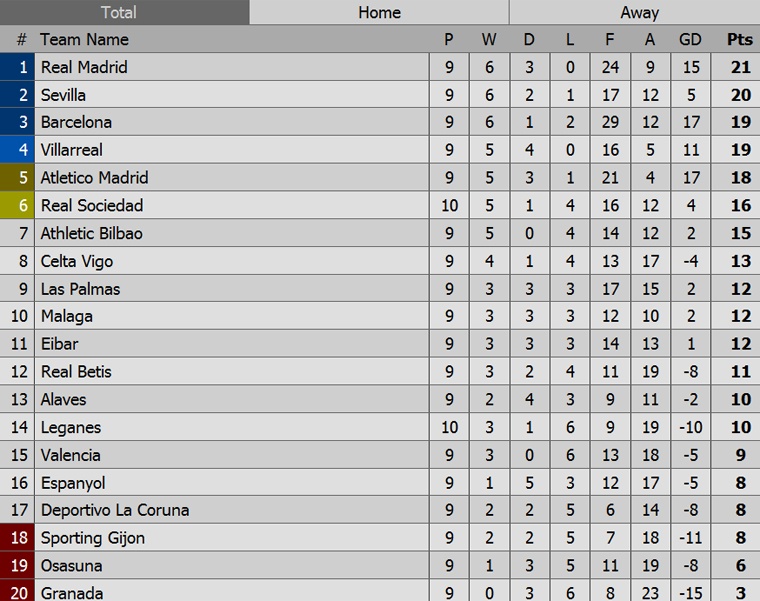
Task: Click position 1 blue rank badge
Action: (x=20, y=68)
